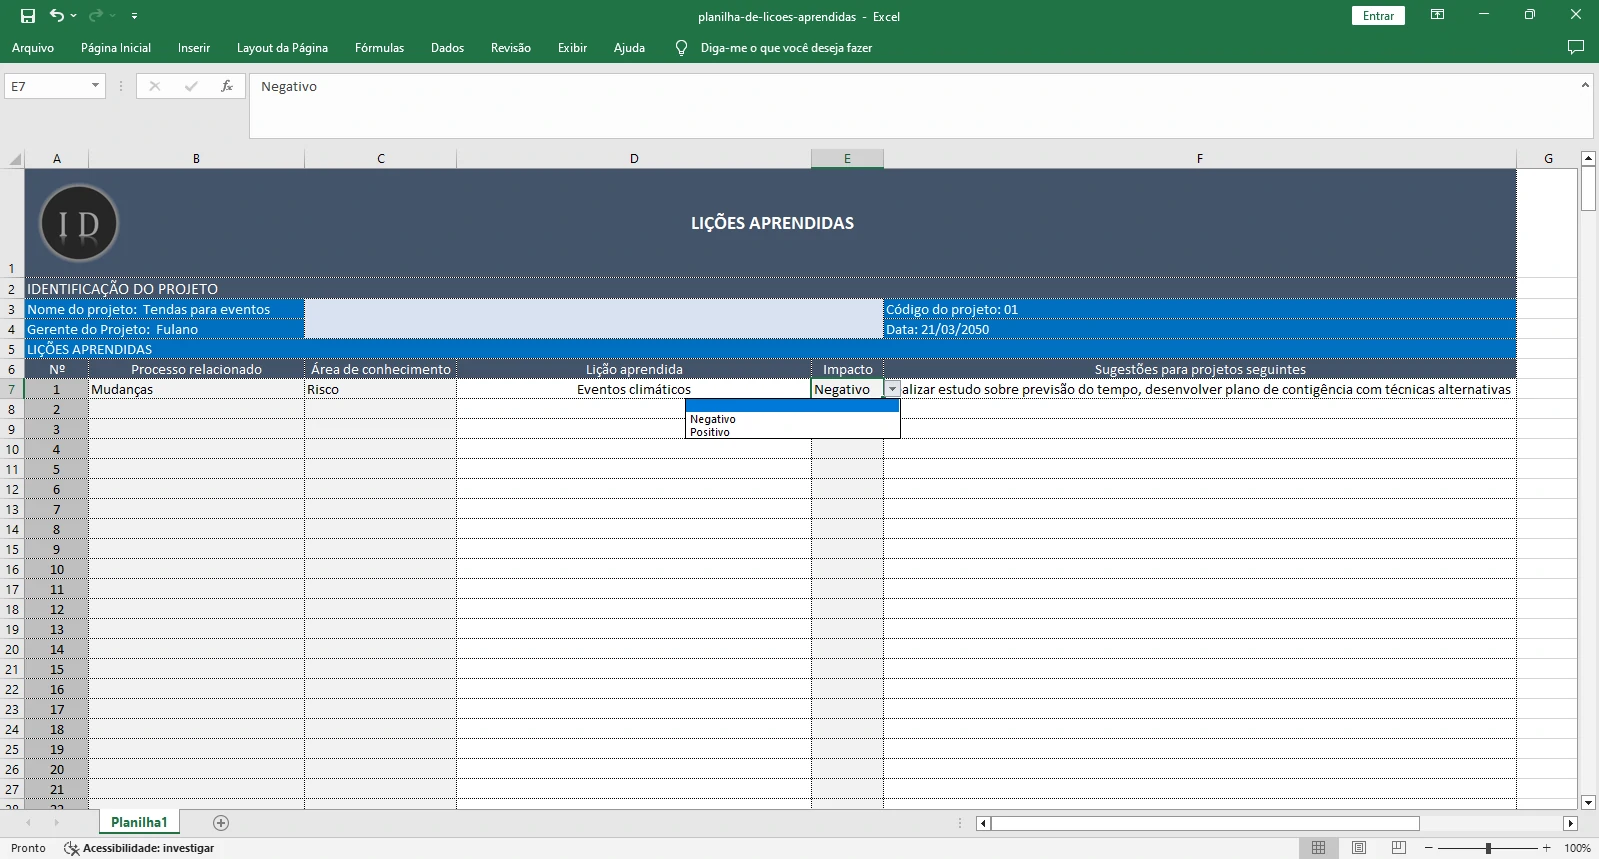Expand the formula bar chevron

(1584, 86)
